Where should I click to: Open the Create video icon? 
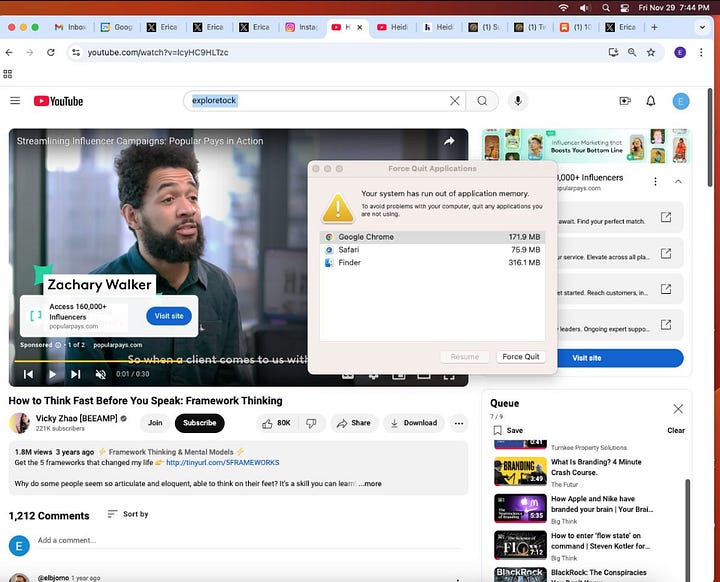click(624, 101)
